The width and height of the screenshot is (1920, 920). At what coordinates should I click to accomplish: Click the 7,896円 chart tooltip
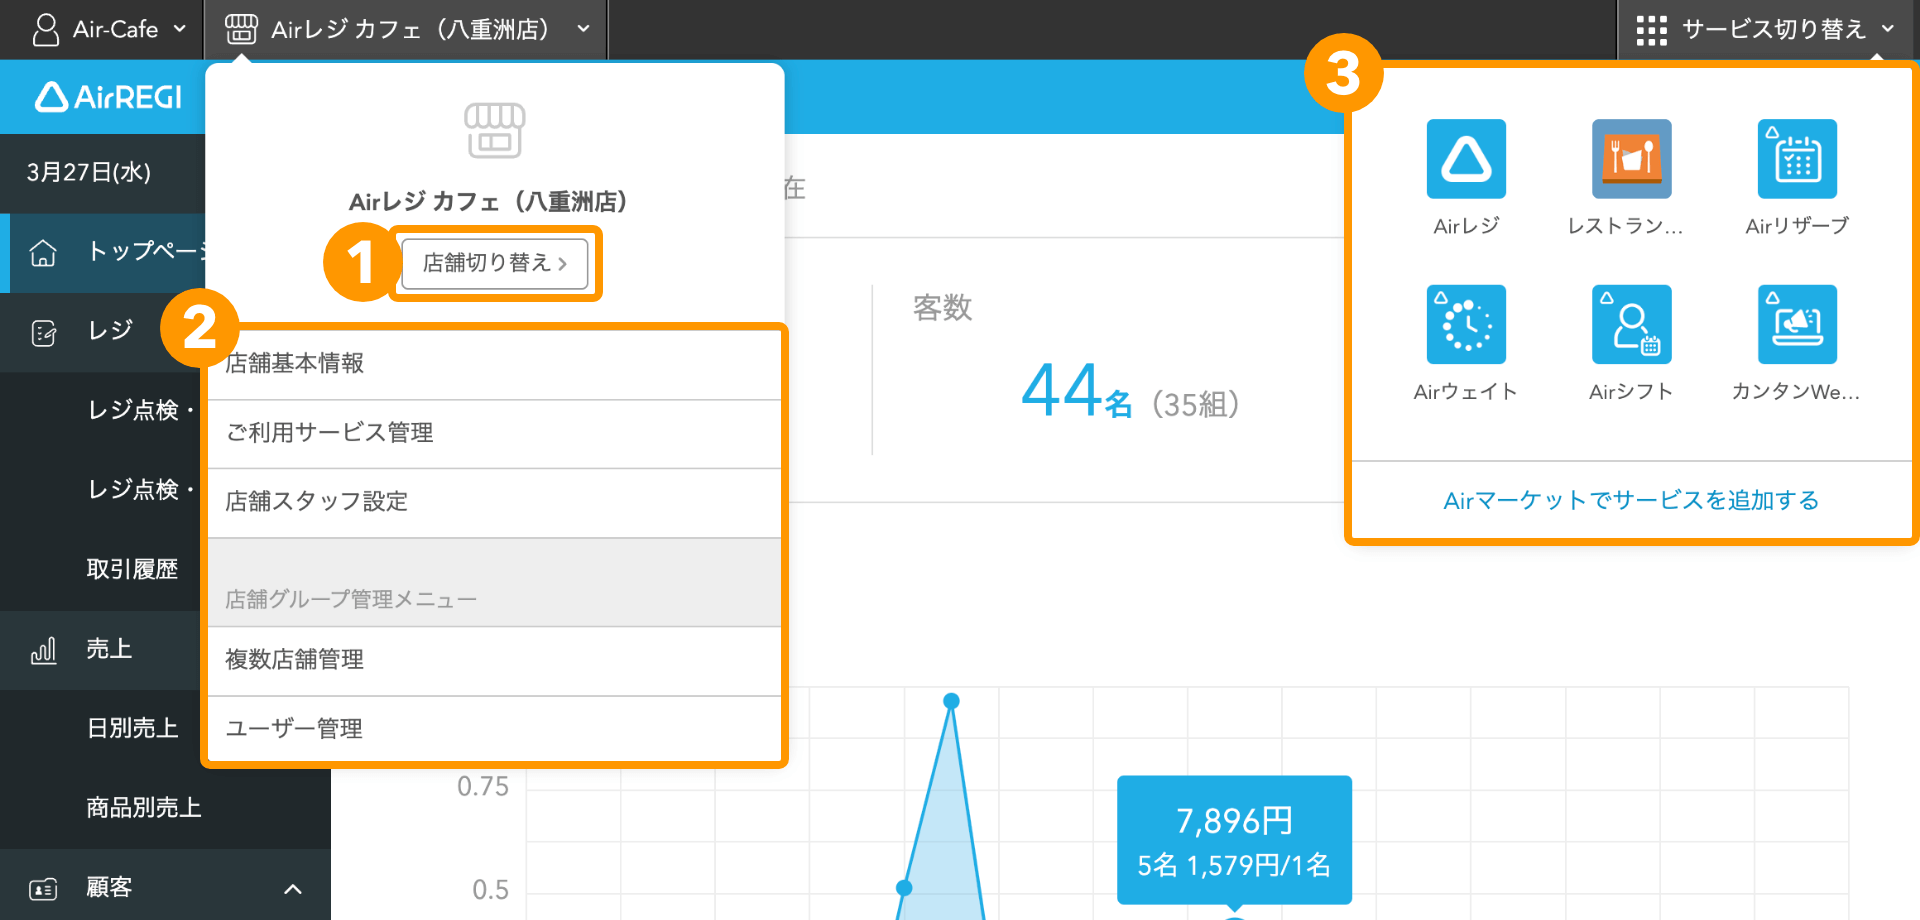click(x=1234, y=840)
